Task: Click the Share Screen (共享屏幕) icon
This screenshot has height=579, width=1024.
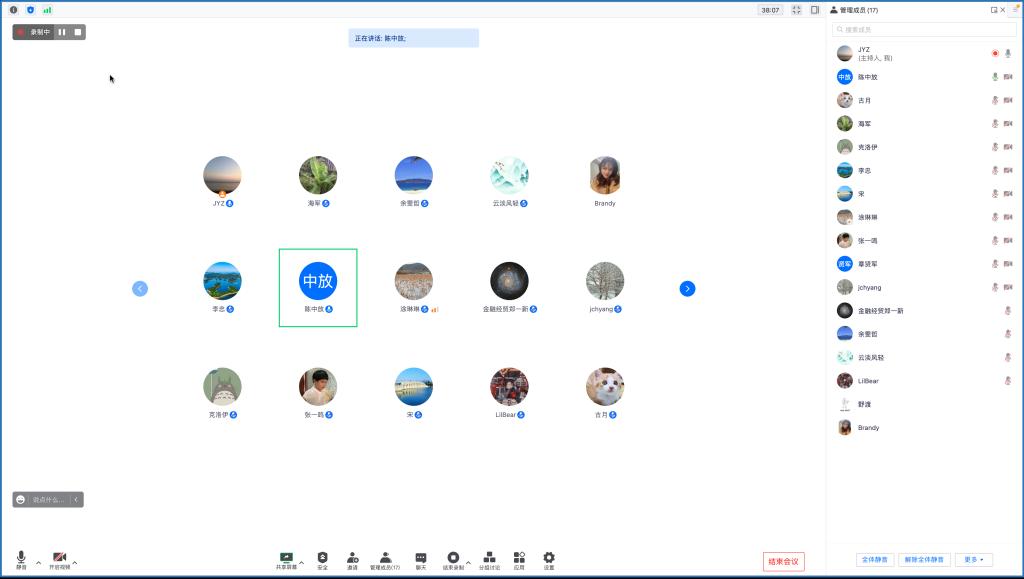Action: coord(286,558)
